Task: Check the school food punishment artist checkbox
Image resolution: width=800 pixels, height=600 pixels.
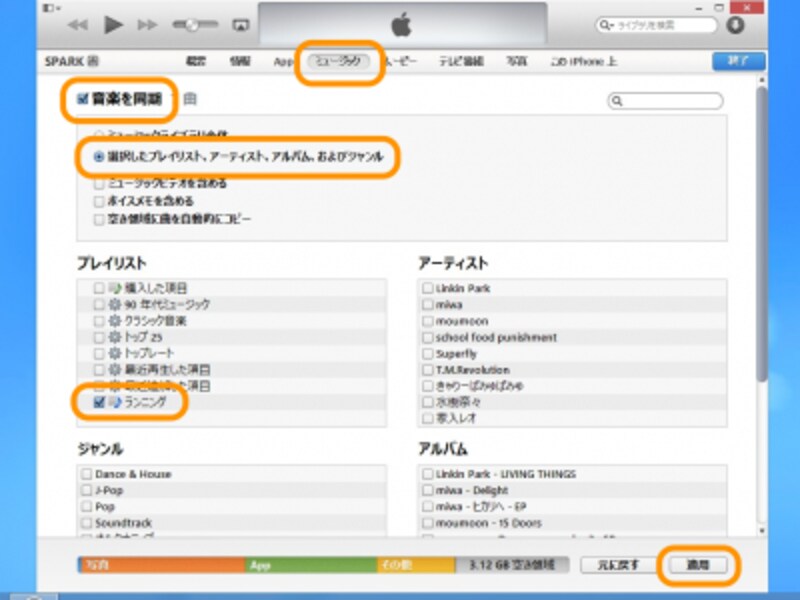Action: [x=428, y=337]
